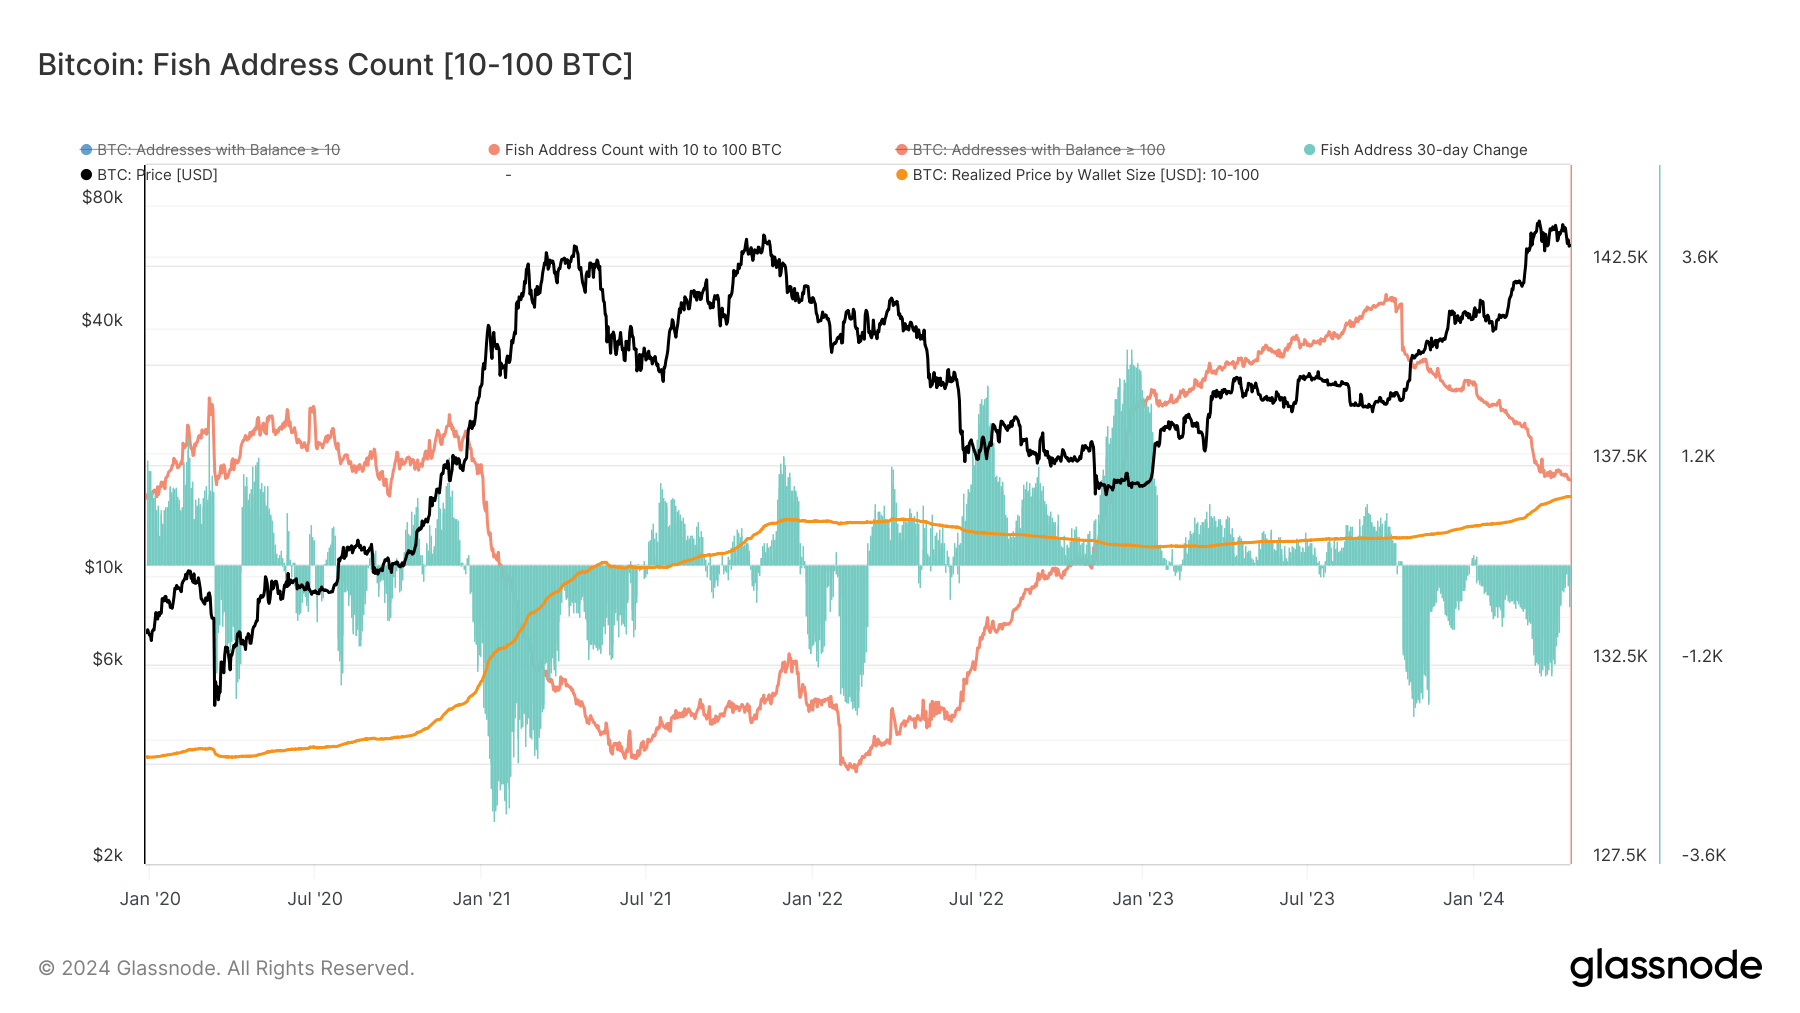This screenshot has height=1013, width=1800.
Task: Click the blue dot for Addresses with Balance ≥ 10
Action: pos(86,150)
